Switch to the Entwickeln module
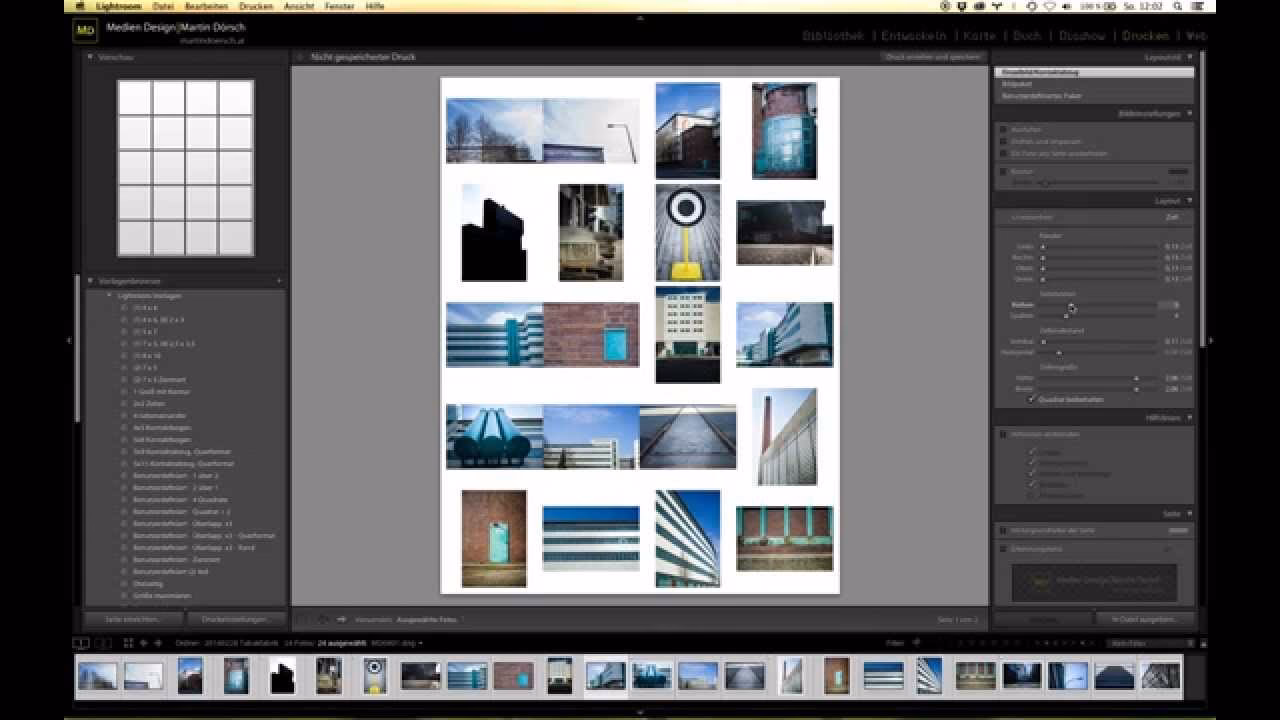The width and height of the screenshot is (1280, 720). point(915,36)
